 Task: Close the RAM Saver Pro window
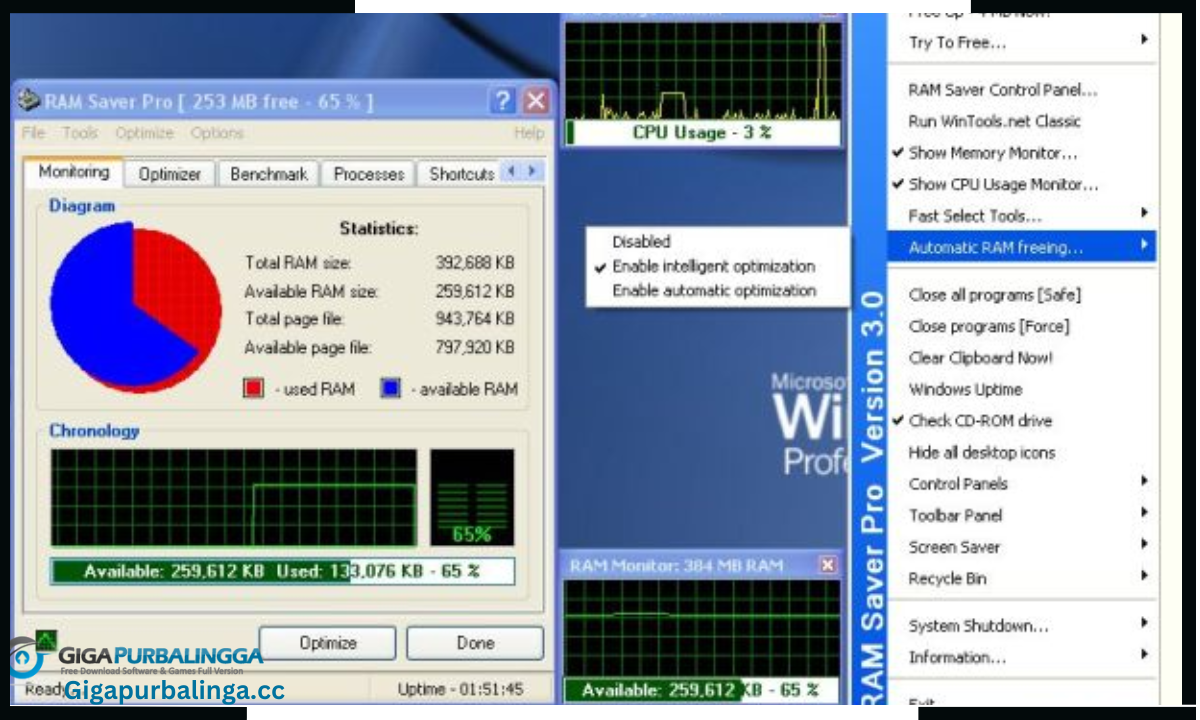coord(536,101)
